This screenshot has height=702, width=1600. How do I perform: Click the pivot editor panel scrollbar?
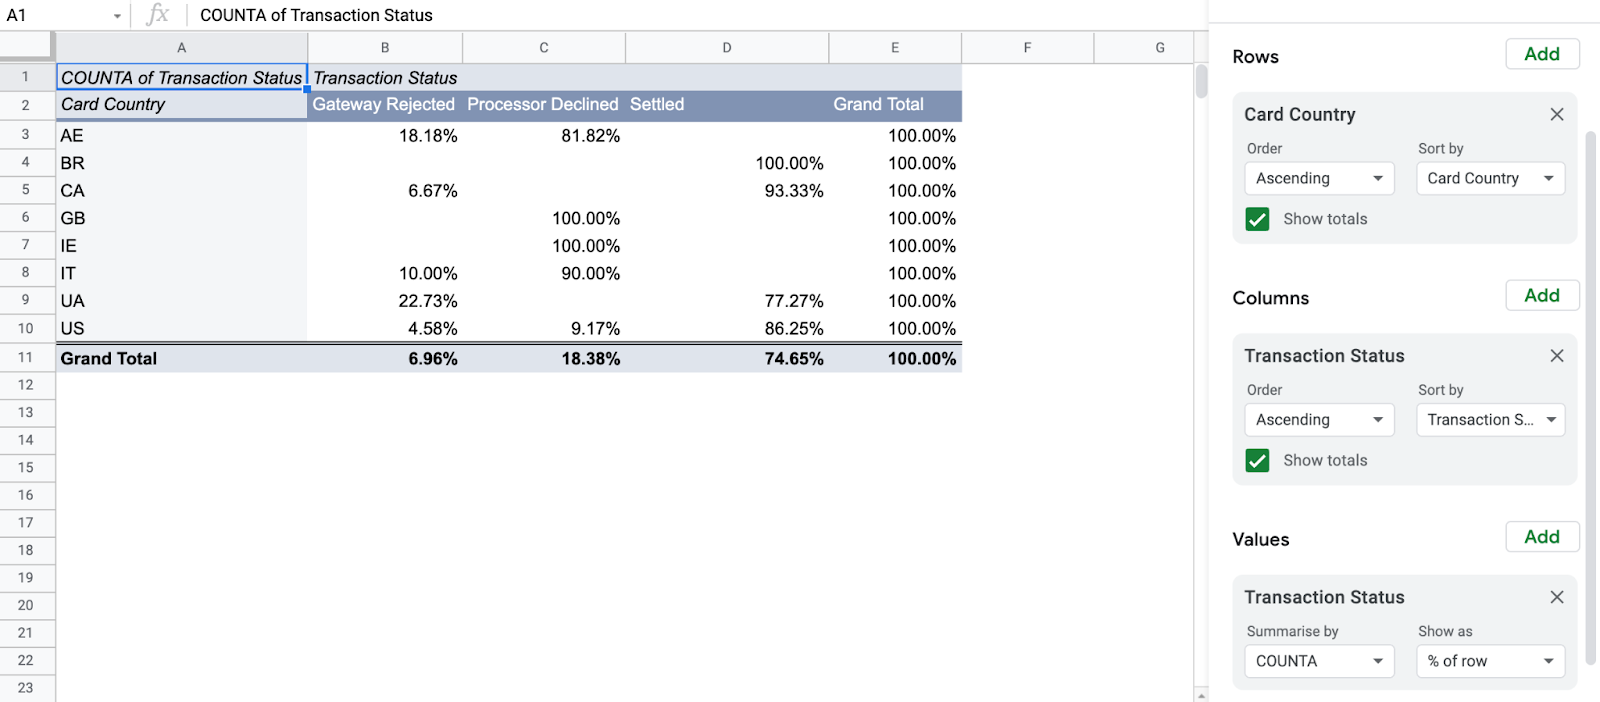click(x=1590, y=398)
